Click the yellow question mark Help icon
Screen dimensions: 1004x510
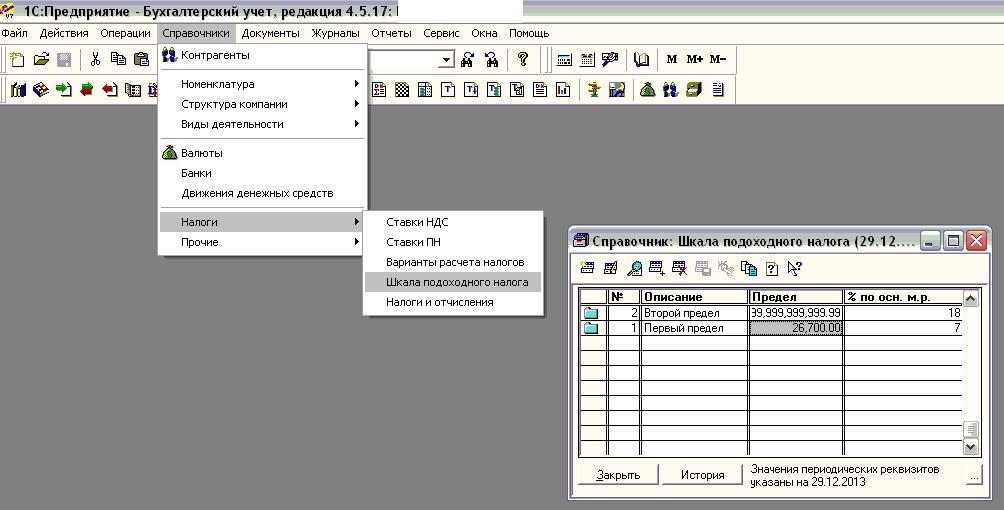tap(523, 60)
